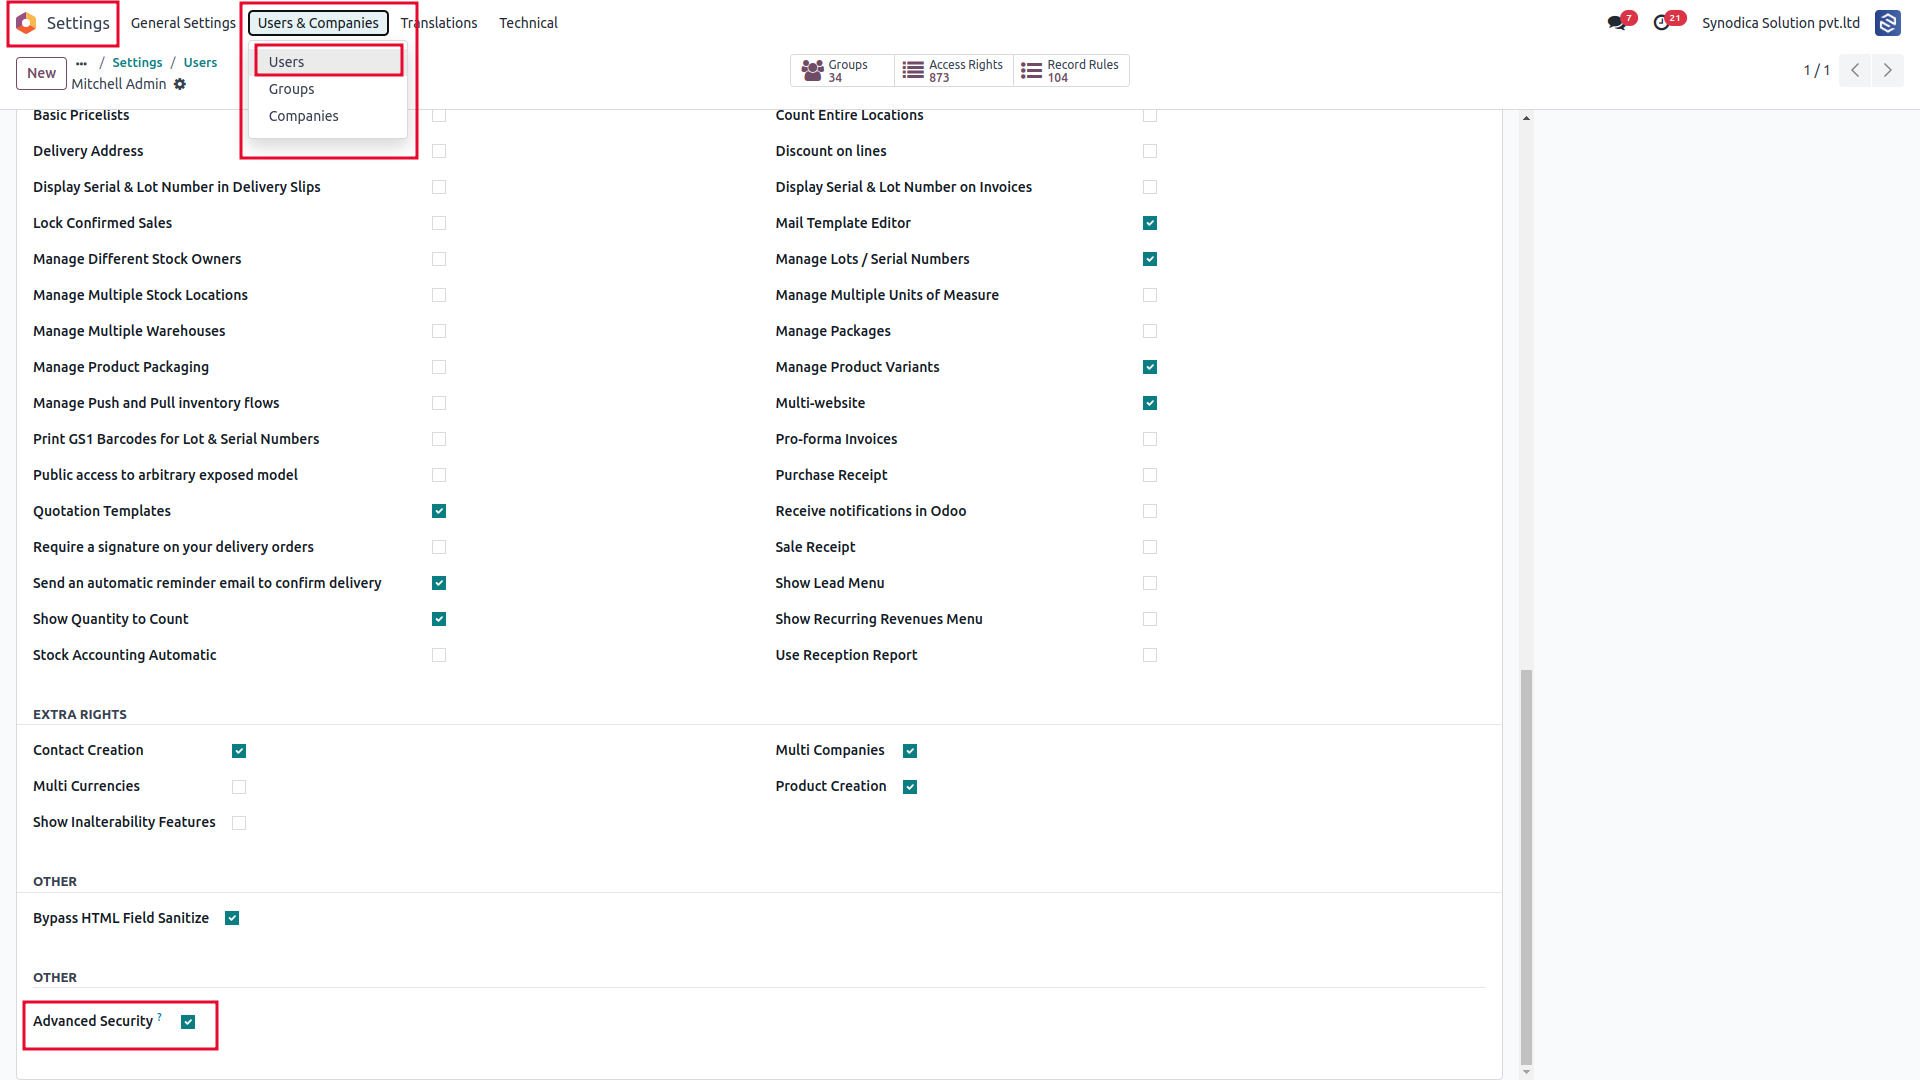
Task: Enable the Multi Currencies checkbox
Action: pos(239,787)
